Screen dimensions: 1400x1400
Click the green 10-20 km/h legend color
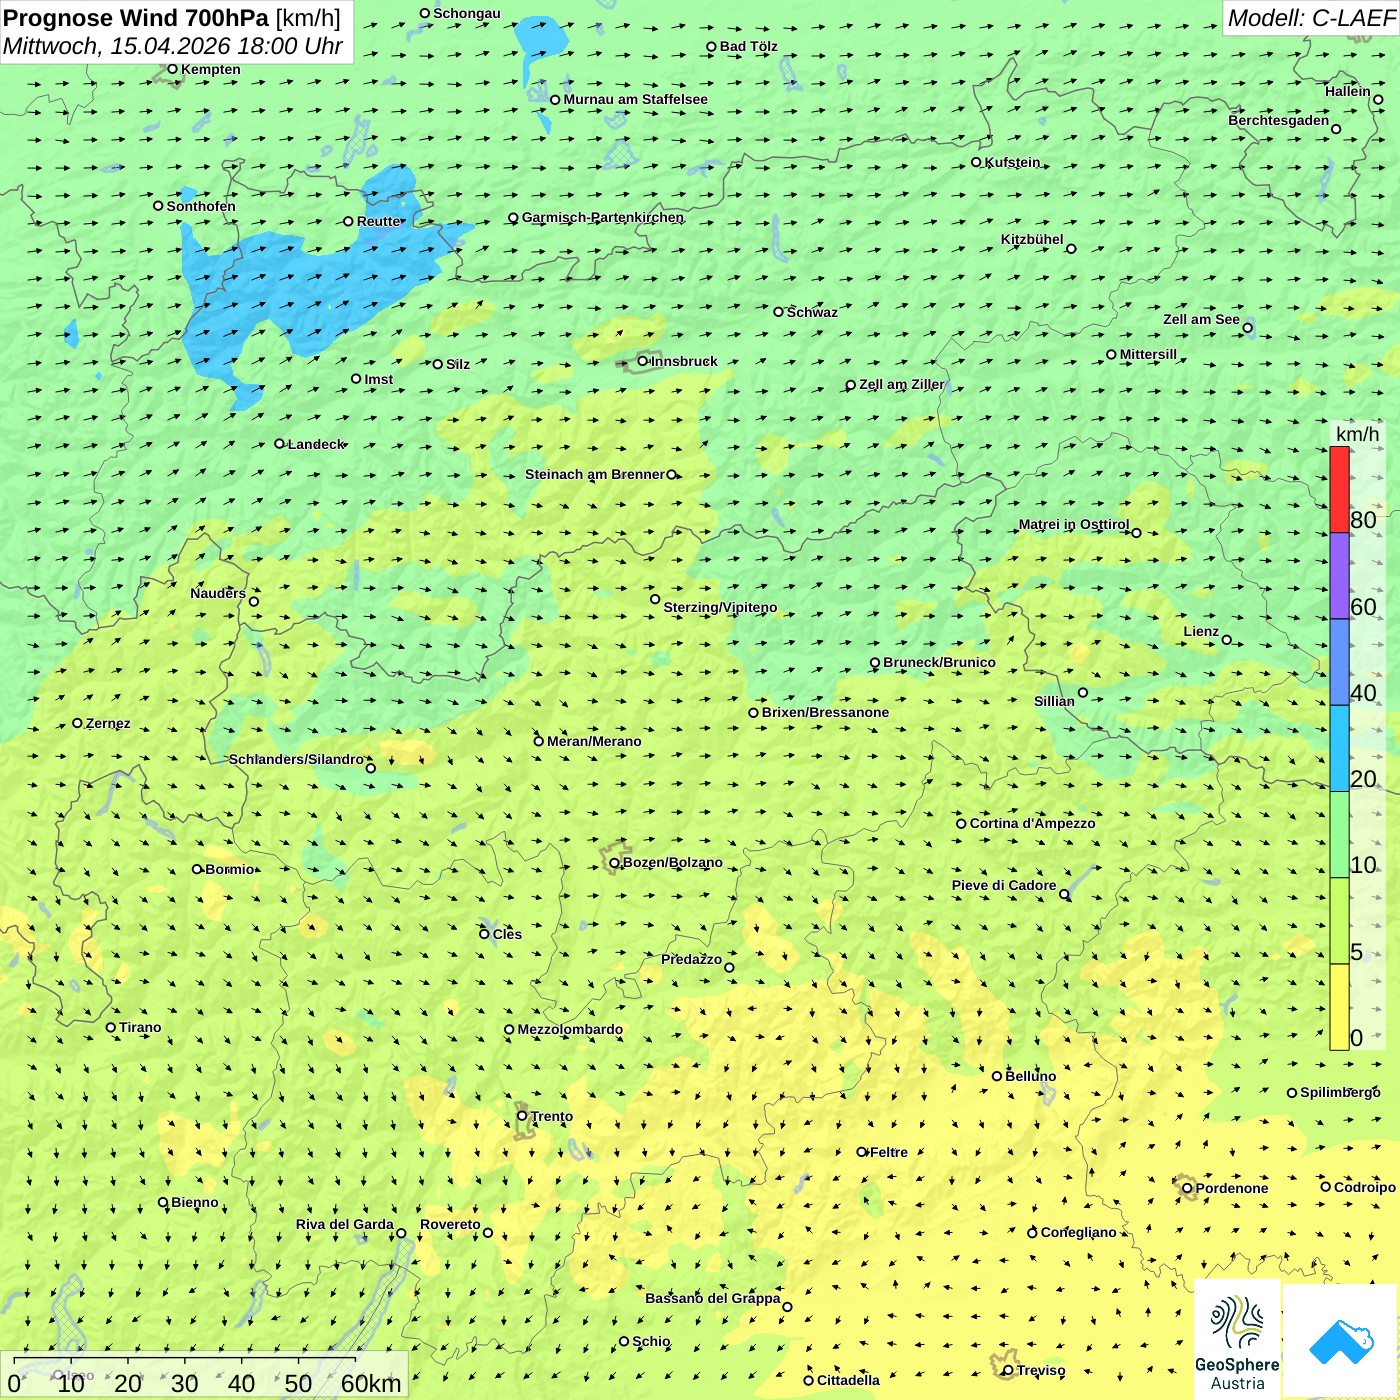(1339, 835)
